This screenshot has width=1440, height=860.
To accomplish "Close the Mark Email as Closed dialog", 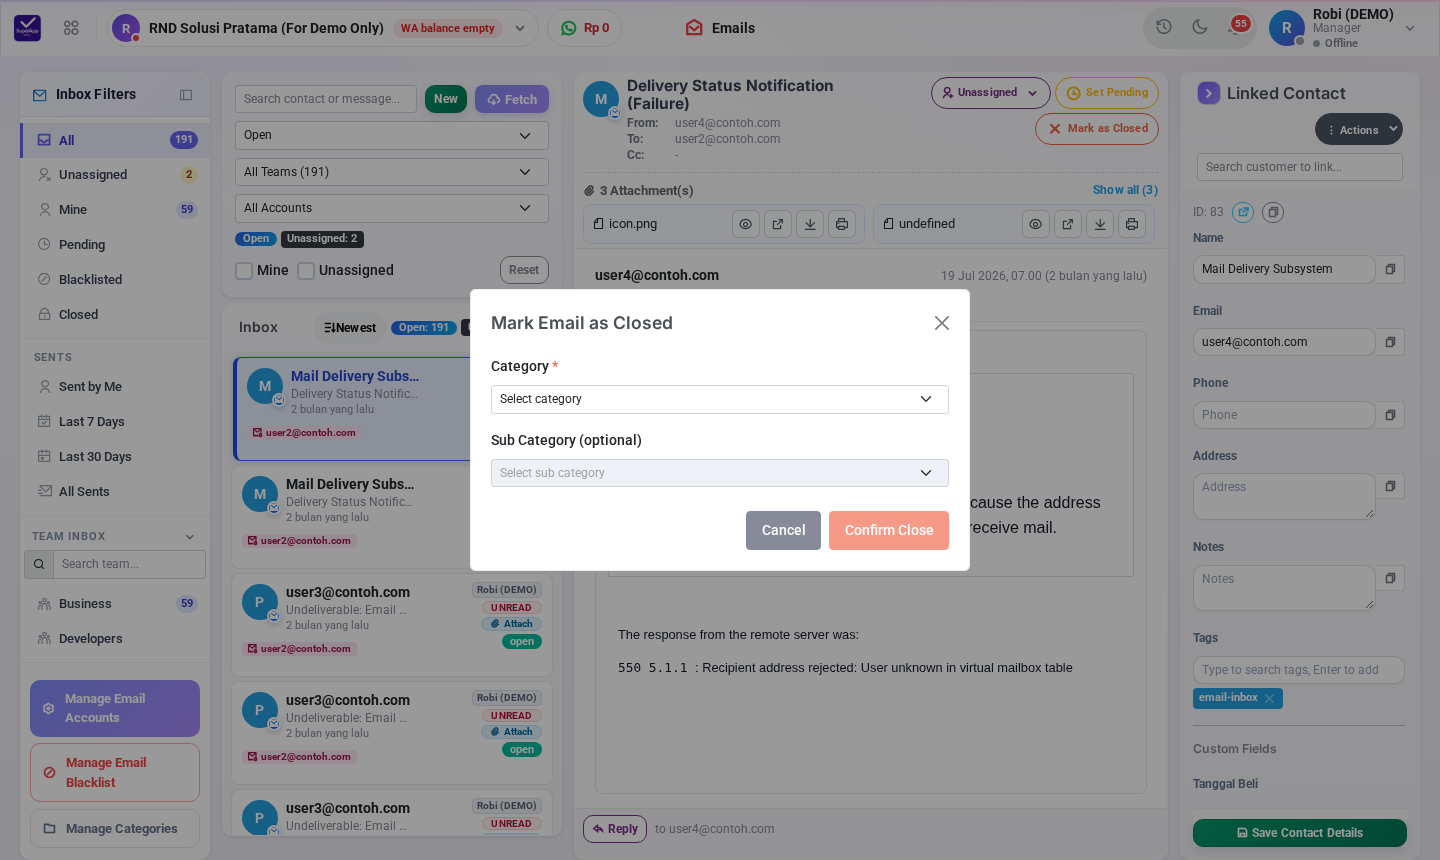I will (x=942, y=323).
